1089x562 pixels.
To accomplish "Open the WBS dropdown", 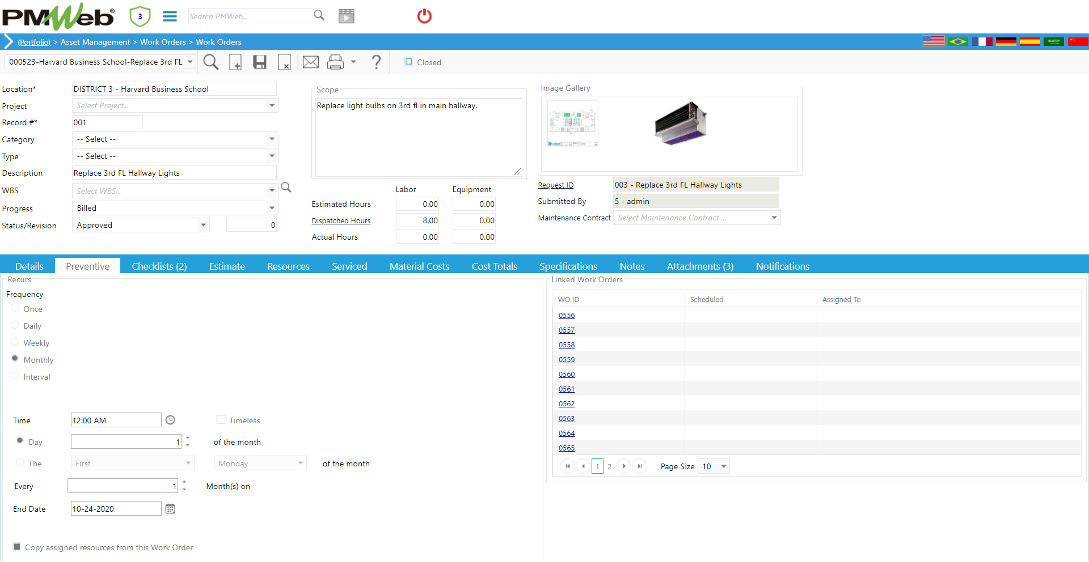I will 272,190.
